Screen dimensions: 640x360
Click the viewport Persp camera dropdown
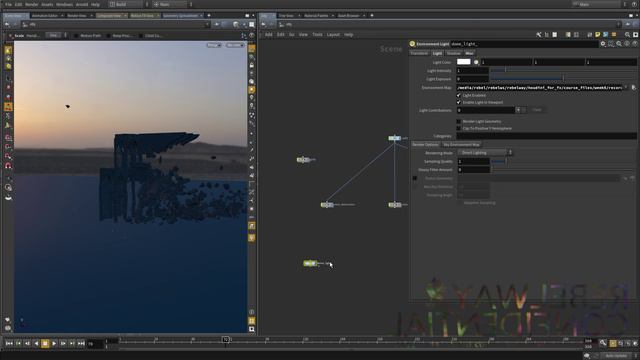point(213,45)
